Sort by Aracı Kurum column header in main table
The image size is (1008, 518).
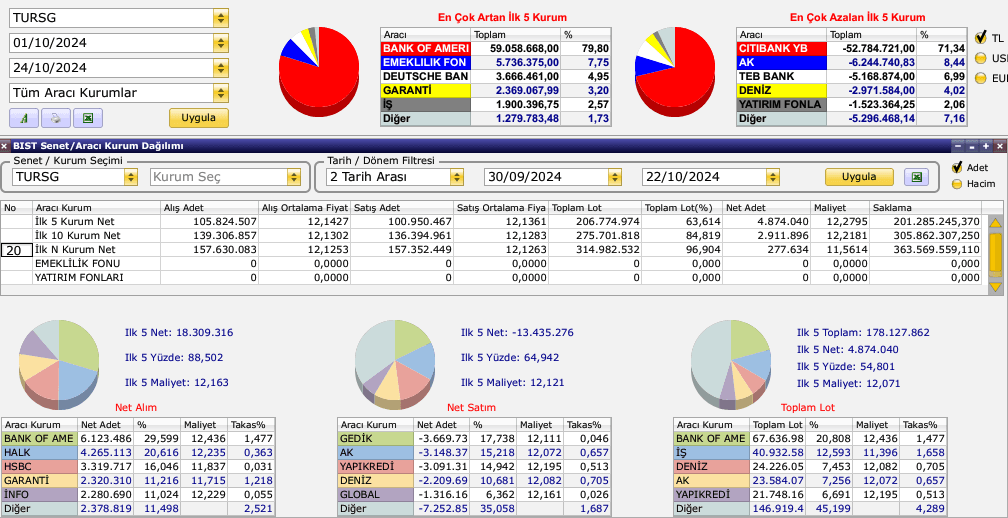click(x=96, y=208)
